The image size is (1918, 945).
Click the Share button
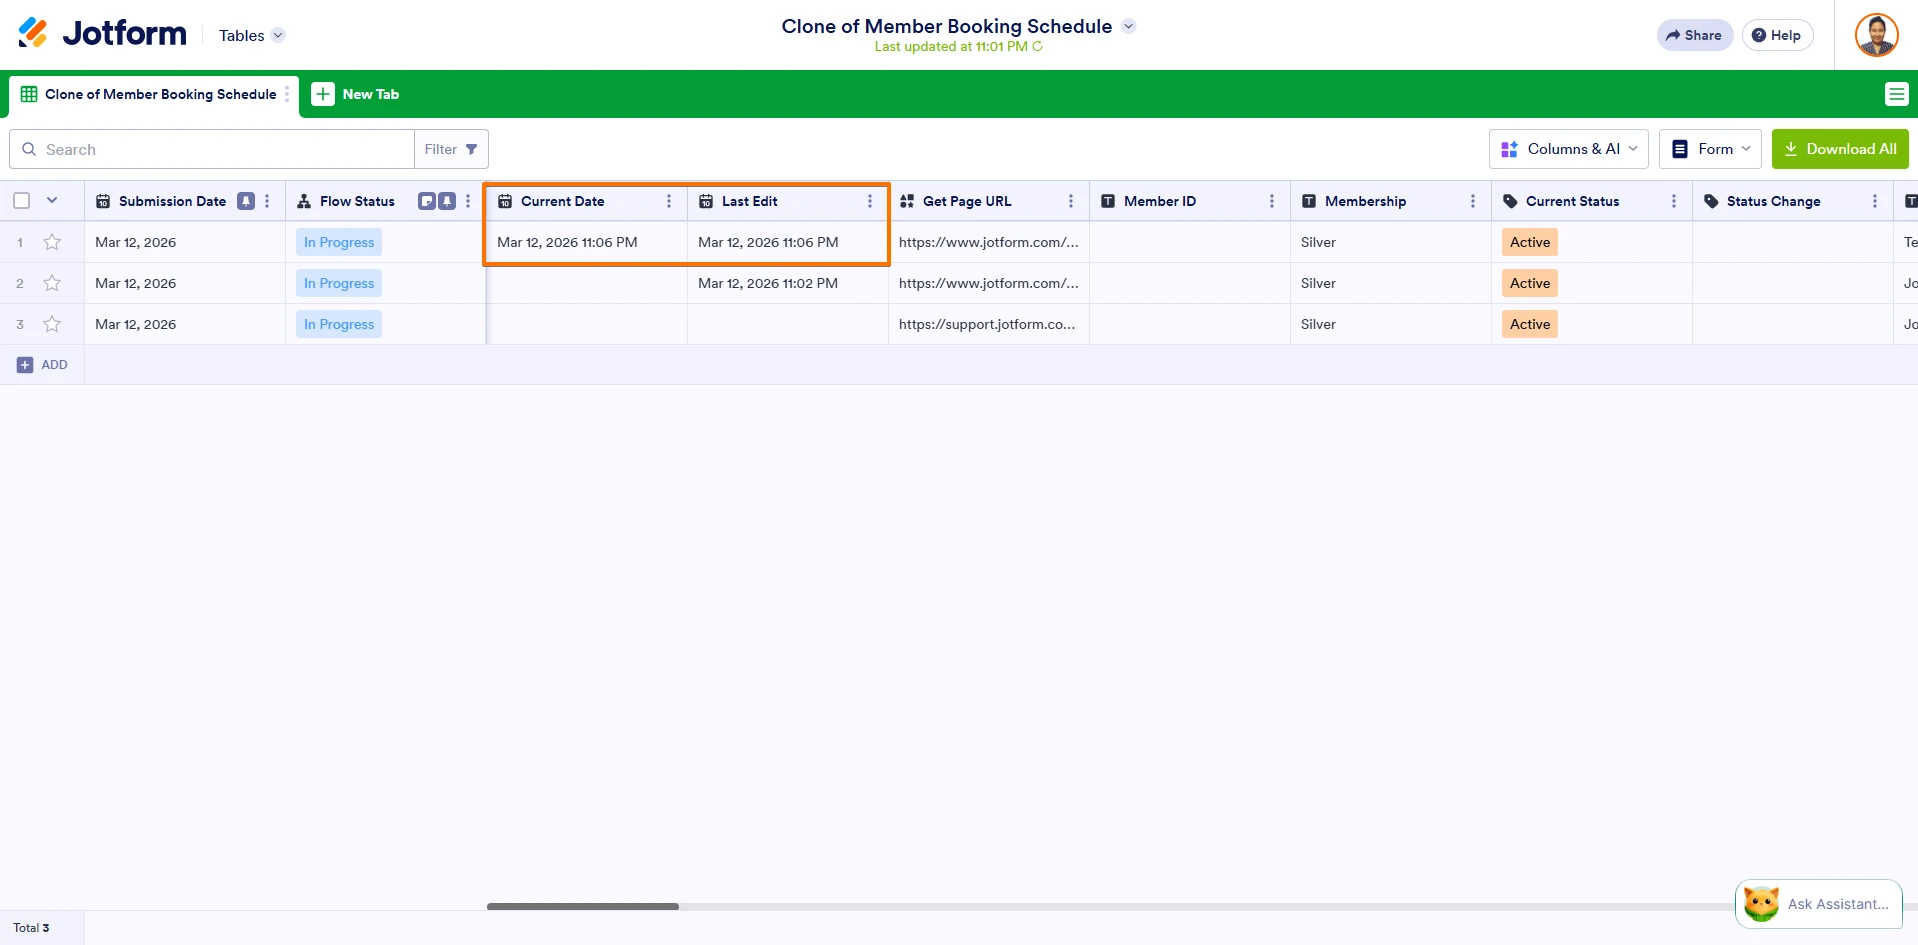tap(1693, 34)
